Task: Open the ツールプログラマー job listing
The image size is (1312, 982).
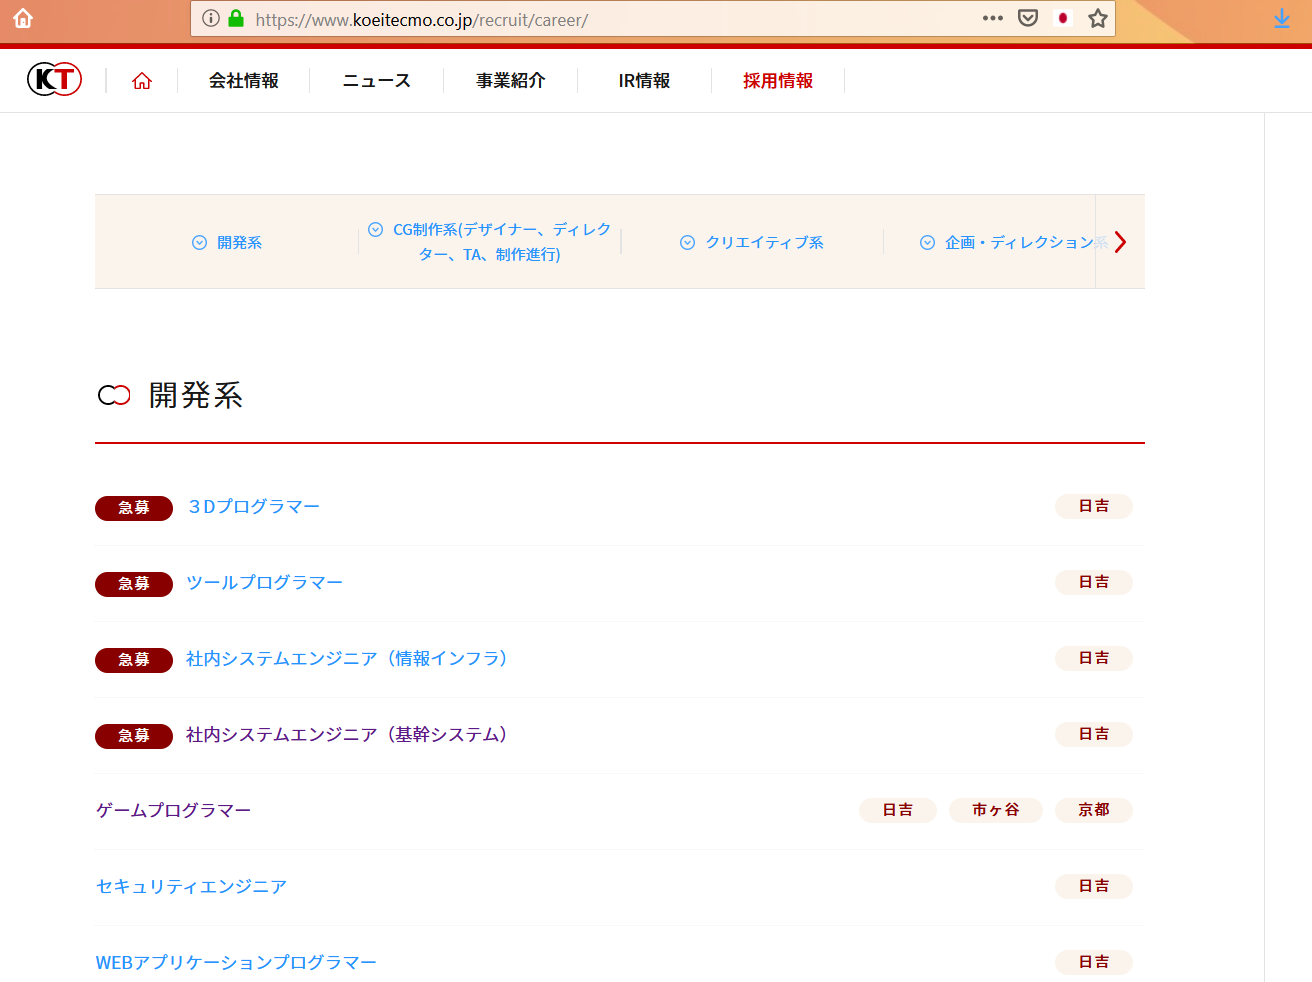Action: (264, 583)
